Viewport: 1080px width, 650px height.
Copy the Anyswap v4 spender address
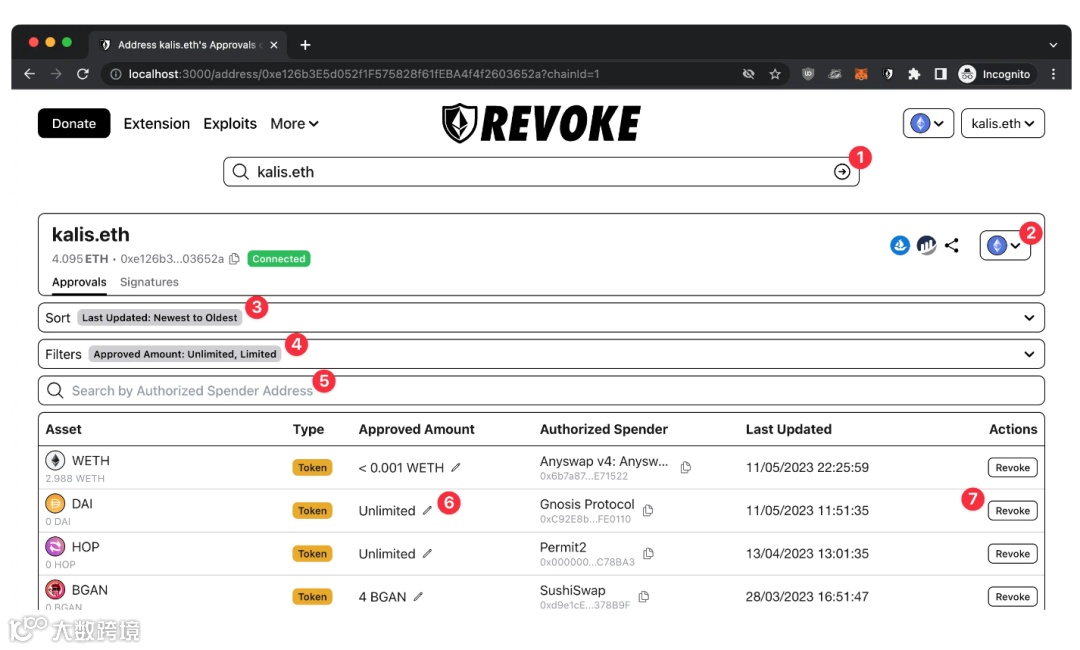pyautogui.click(x=685, y=468)
